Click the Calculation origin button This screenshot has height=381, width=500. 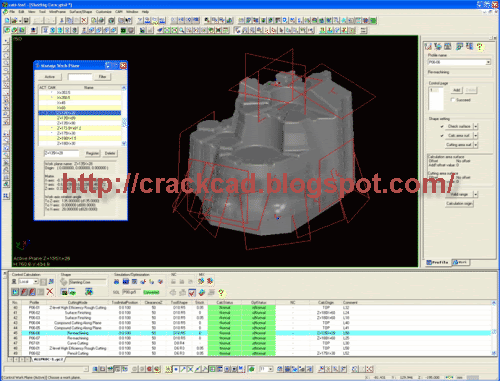pos(459,203)
